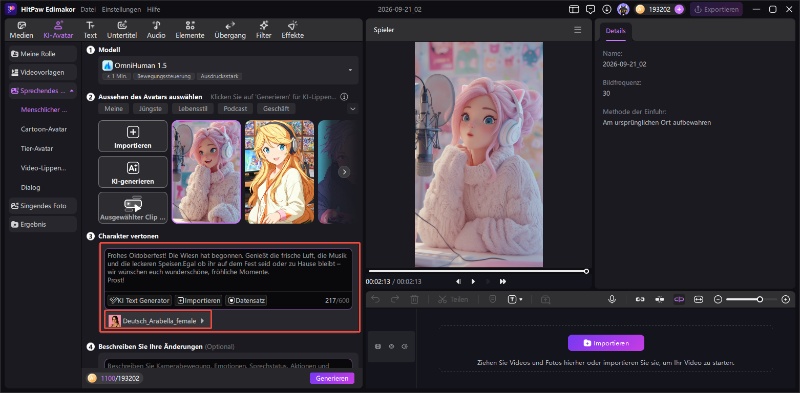Screen dimensions: 800x393
Task: Zoom in the timeline with the plus icon
Action: (x=786, y=300)
